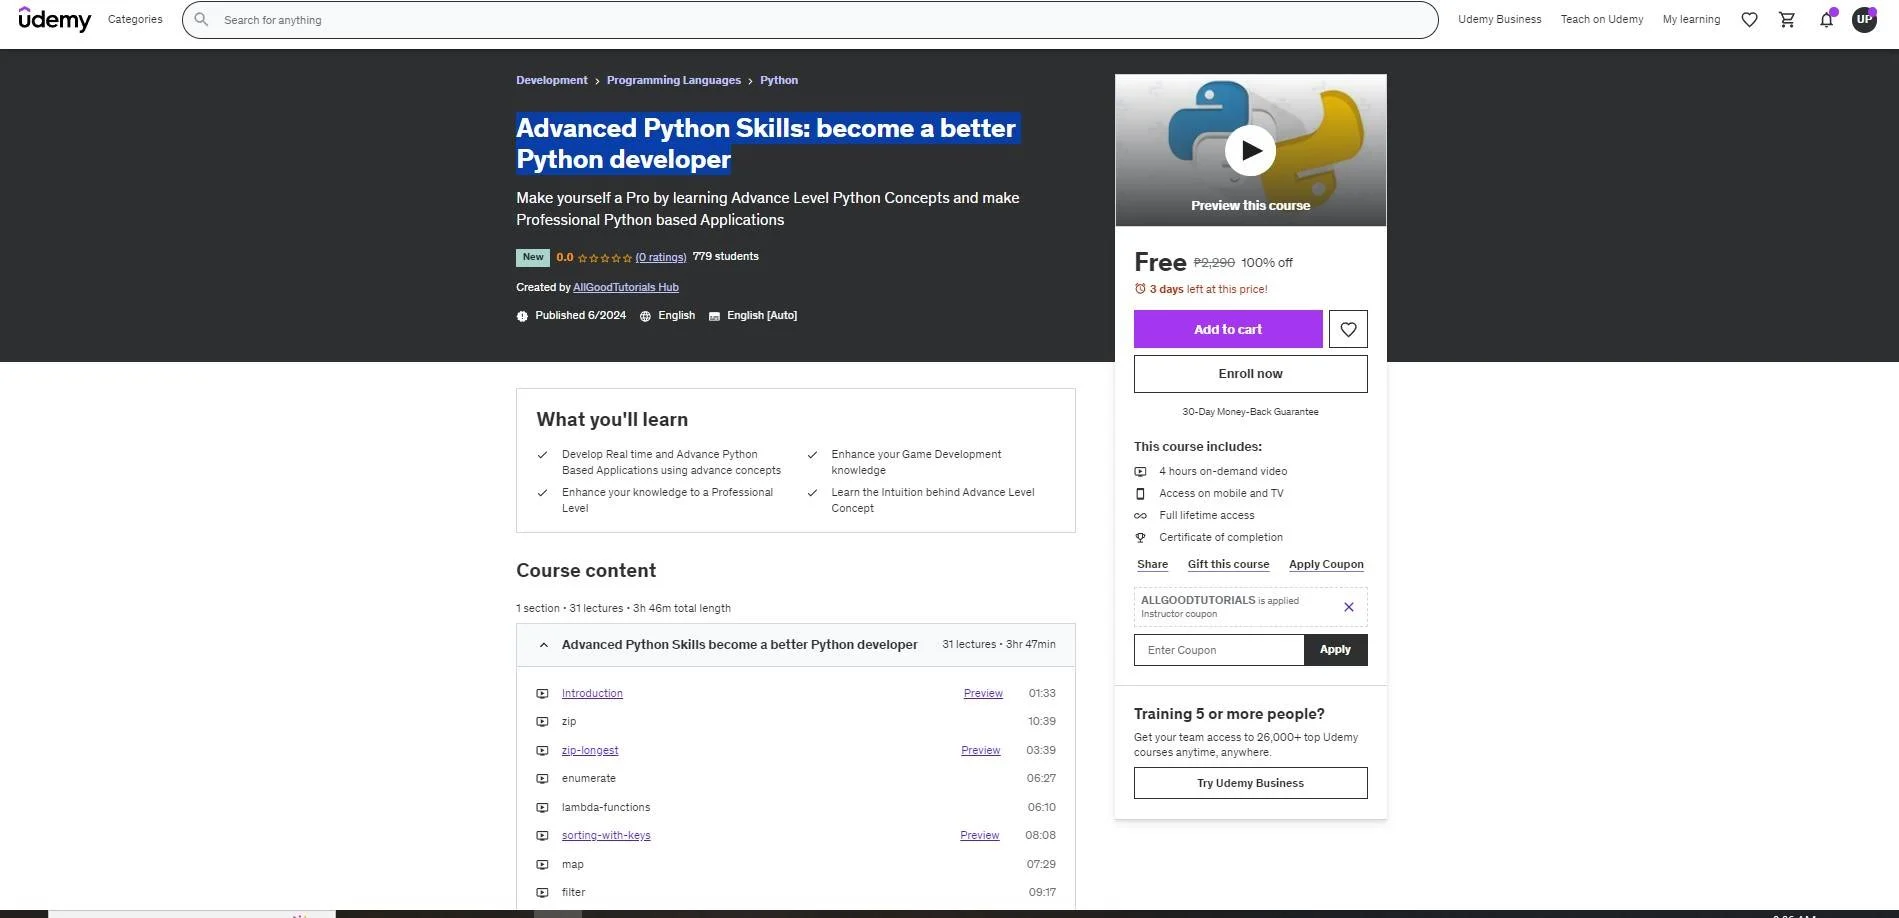Click the Share link
Image resolution: width=1899 pixels, height=918 pixels.
[x=1152, y=564]
